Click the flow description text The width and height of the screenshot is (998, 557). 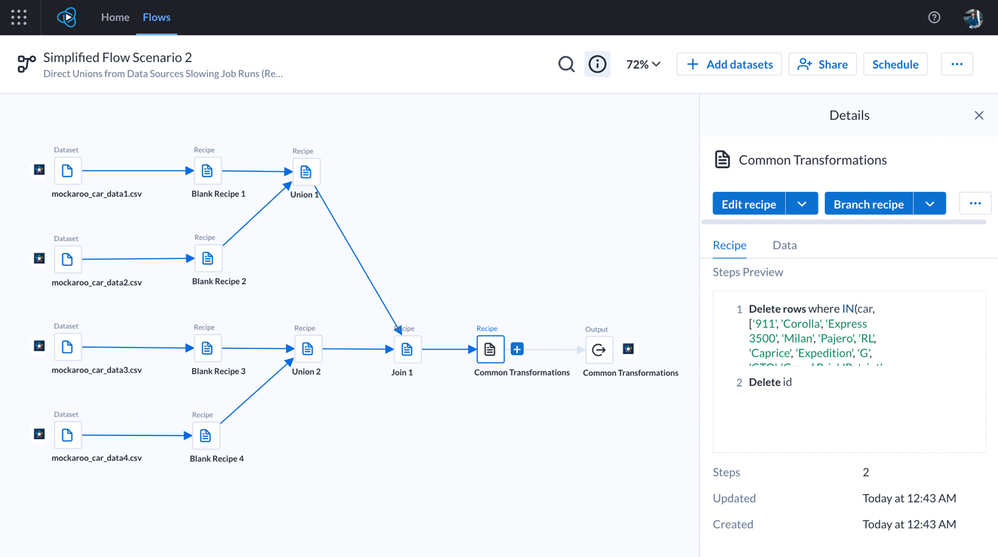[163, 74]
